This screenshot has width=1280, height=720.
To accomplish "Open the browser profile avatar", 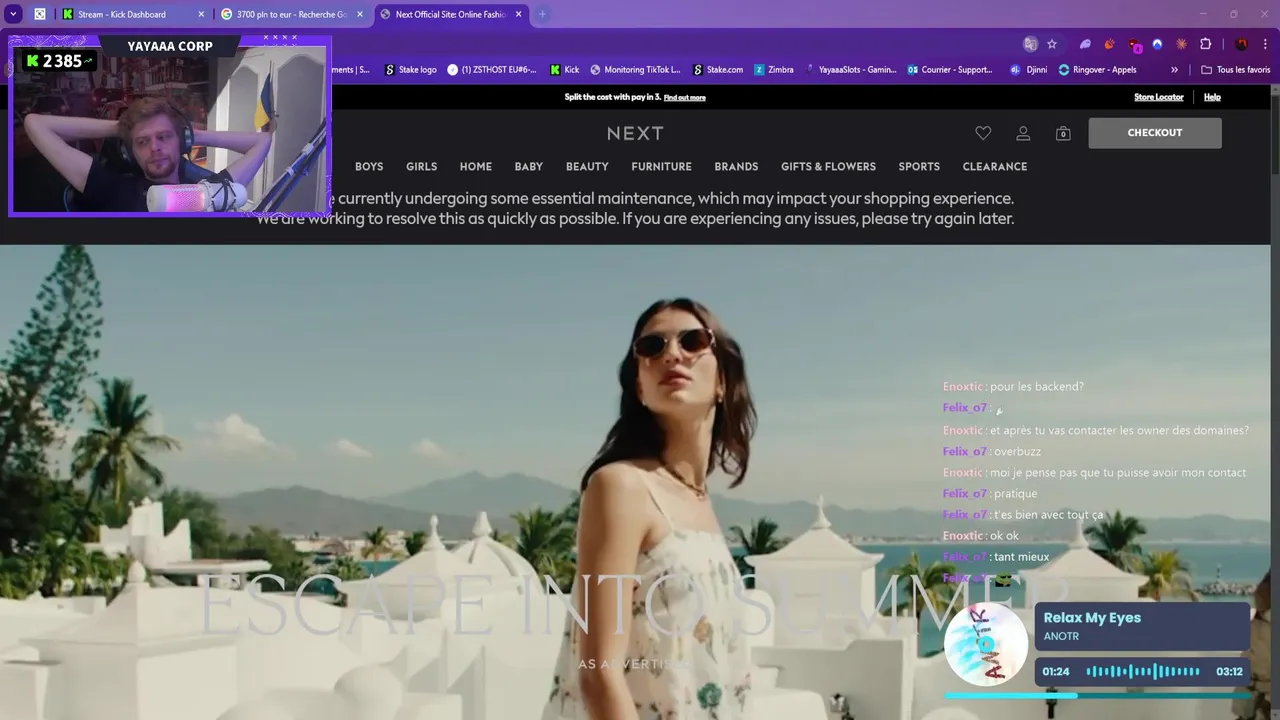I will pyautogui.click(x=1242, y=44).
